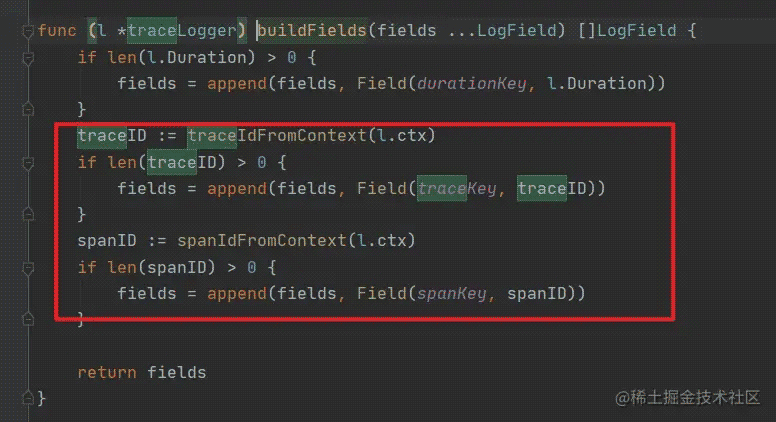Click the return fields statement
Viewport: 776px width, 422px height.
142,373
